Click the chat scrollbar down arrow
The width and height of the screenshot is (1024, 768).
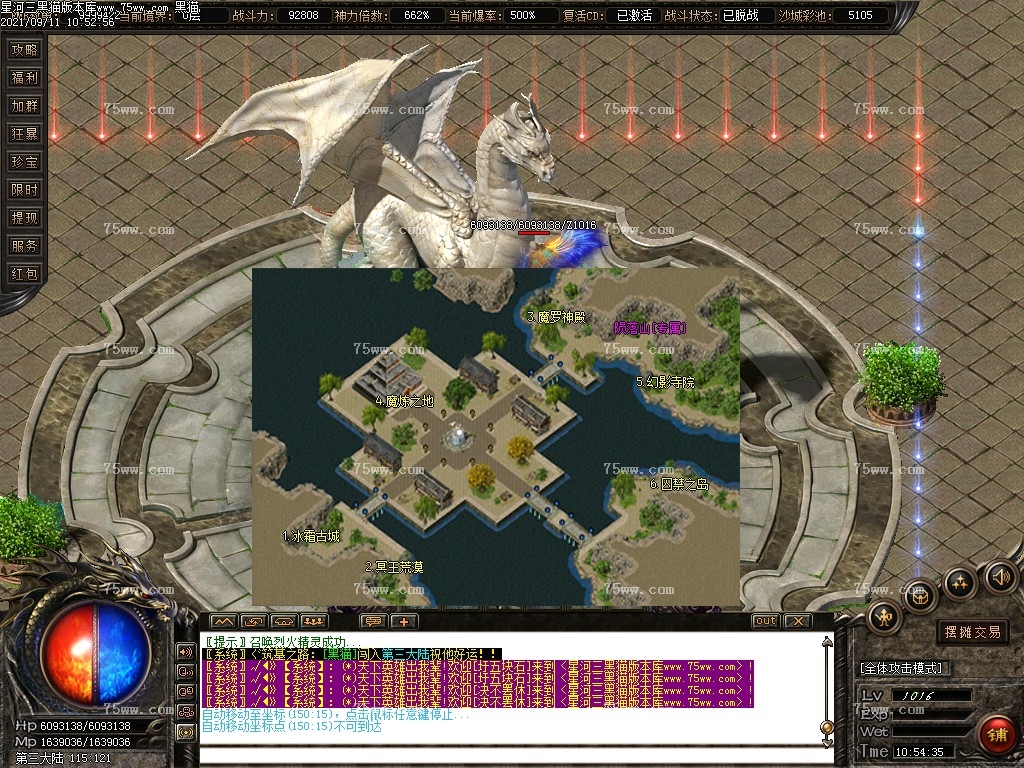(827, 742)
